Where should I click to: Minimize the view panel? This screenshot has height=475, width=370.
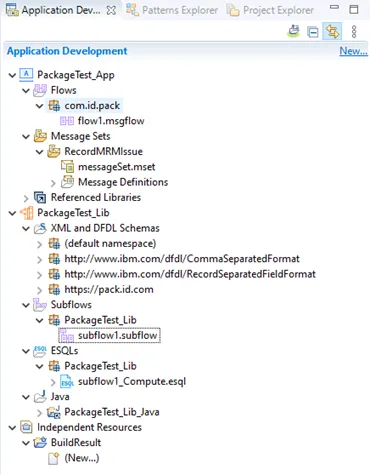[334, 7]
